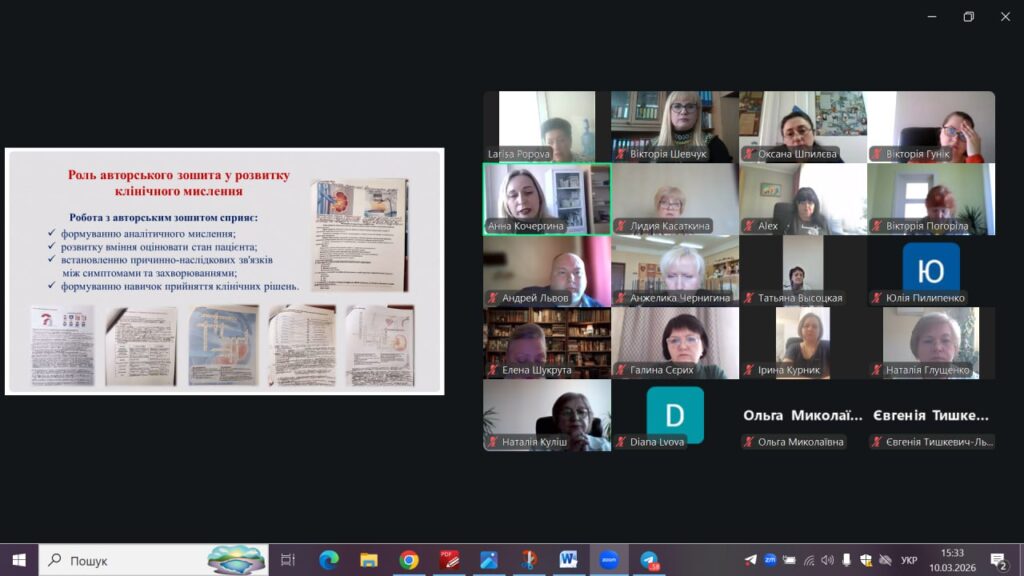Open Windows Task View

[x=288, y=560]
